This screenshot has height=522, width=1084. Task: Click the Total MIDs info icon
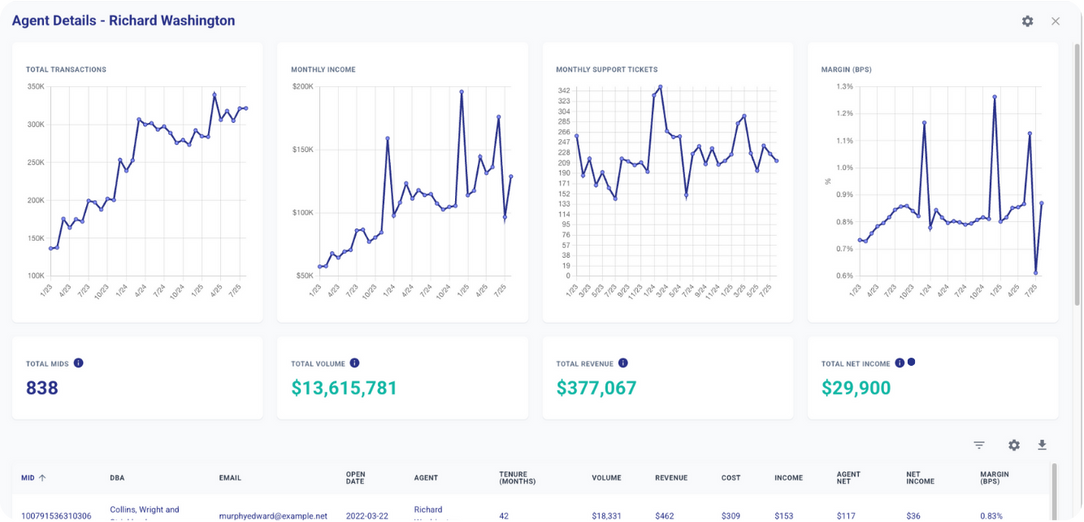point(79,363)
